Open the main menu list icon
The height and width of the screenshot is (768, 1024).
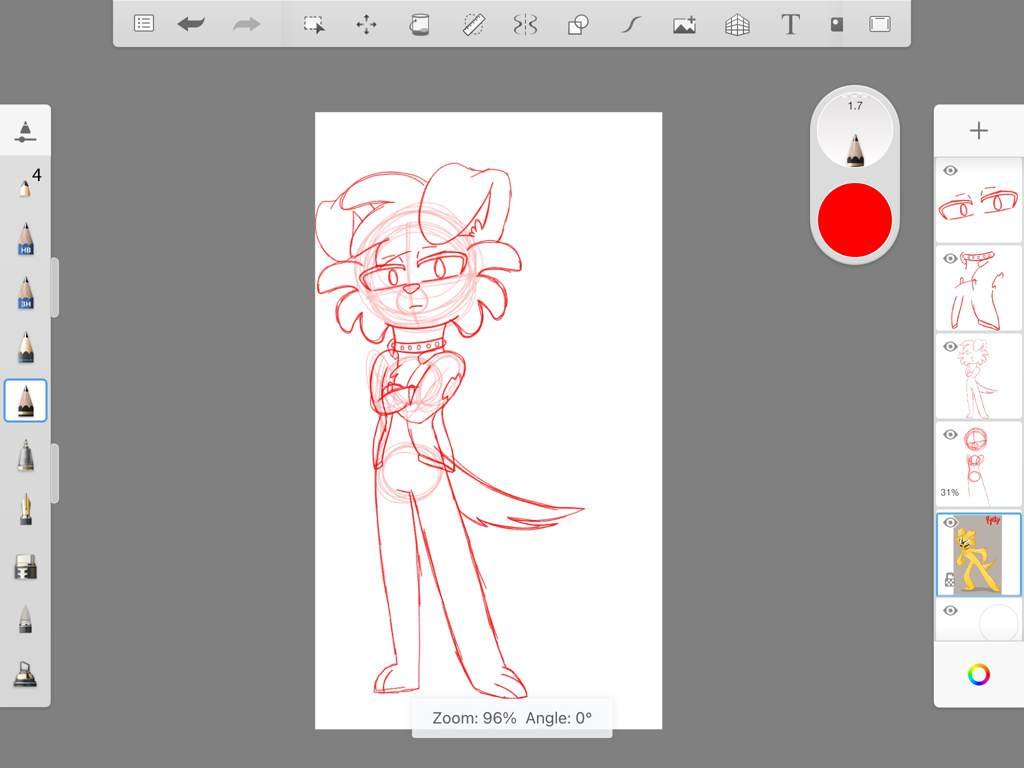point(144,24)
